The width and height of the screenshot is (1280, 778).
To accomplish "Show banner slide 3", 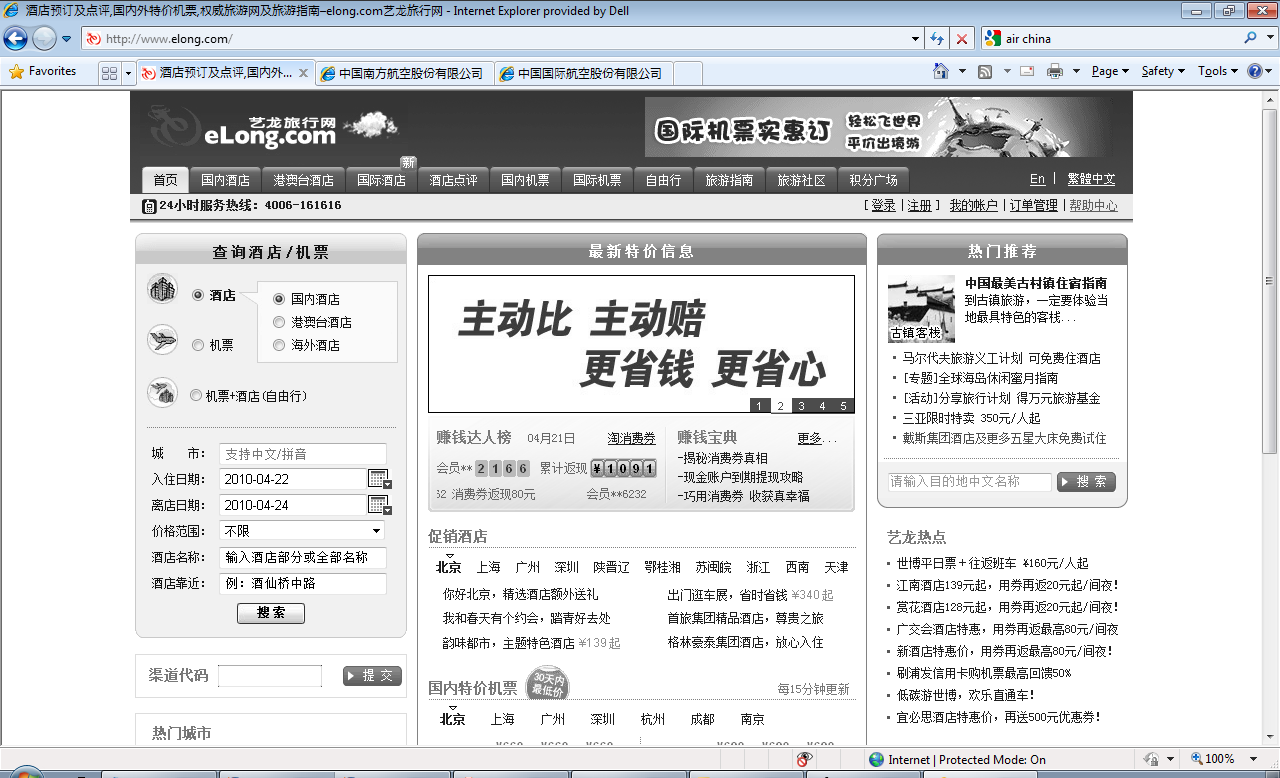I will tap(801, 406).
